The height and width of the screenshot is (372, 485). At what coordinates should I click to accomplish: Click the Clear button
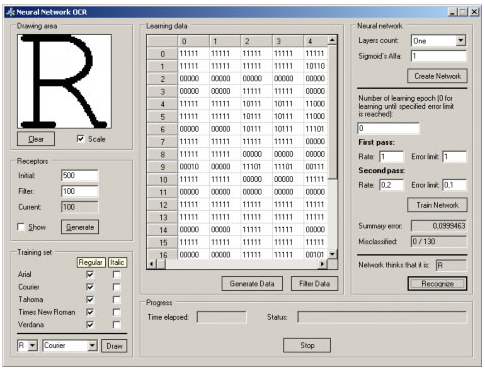pos(36,139)
